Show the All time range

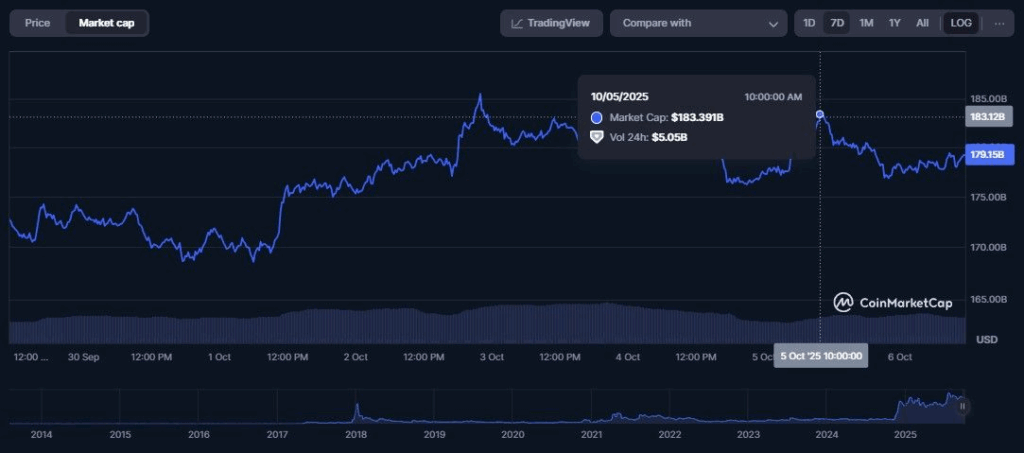[922, 23]
